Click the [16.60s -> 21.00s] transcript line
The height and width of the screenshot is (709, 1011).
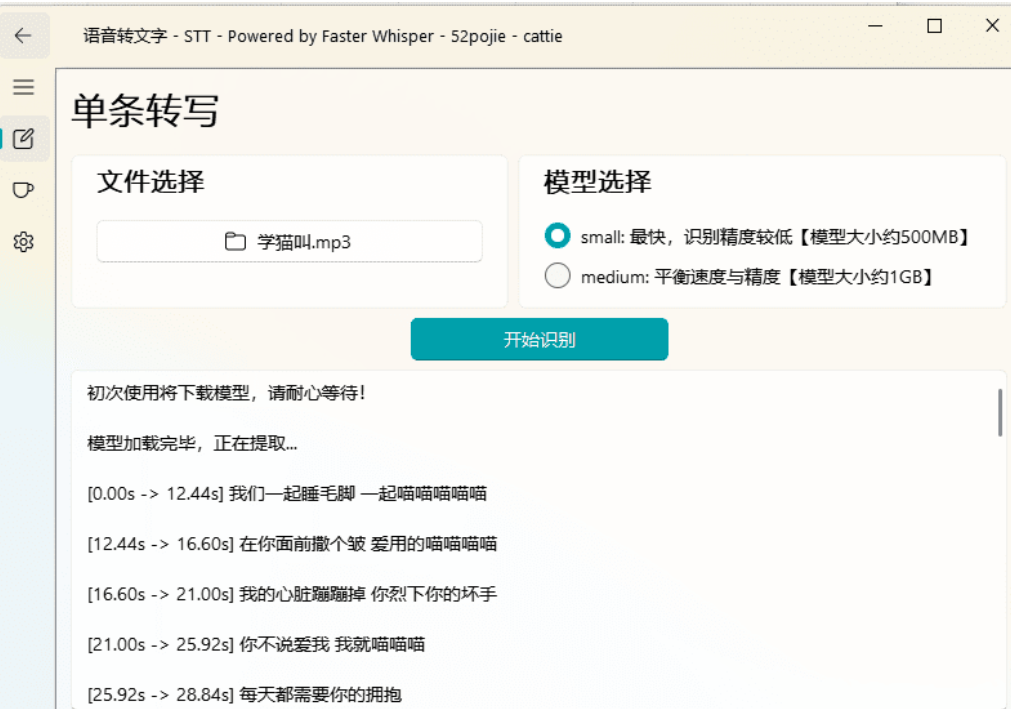coord(292,594)
